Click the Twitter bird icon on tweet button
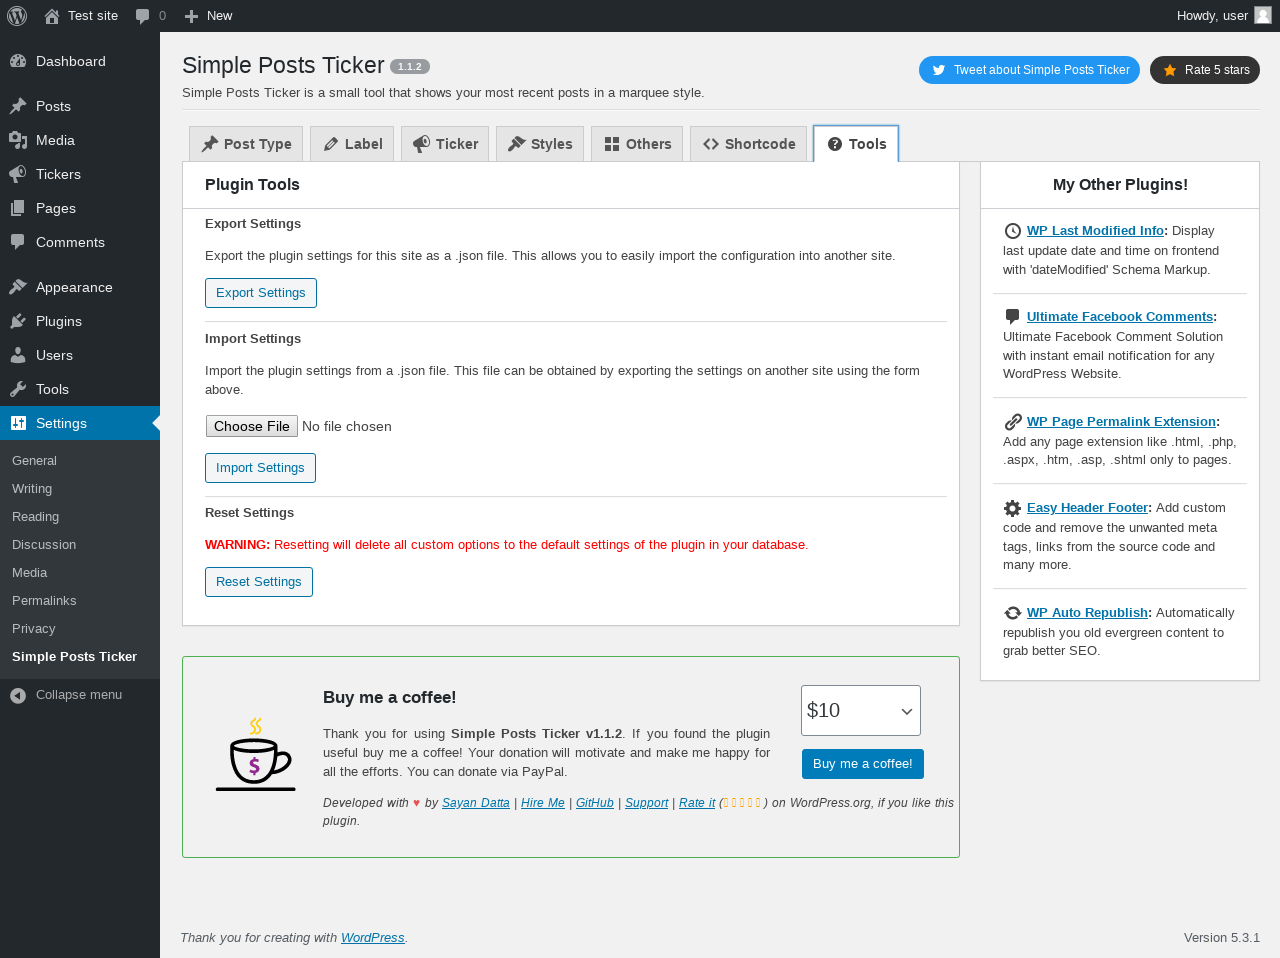The width and height of the screenshot is (1280, 958). (938, 70)
